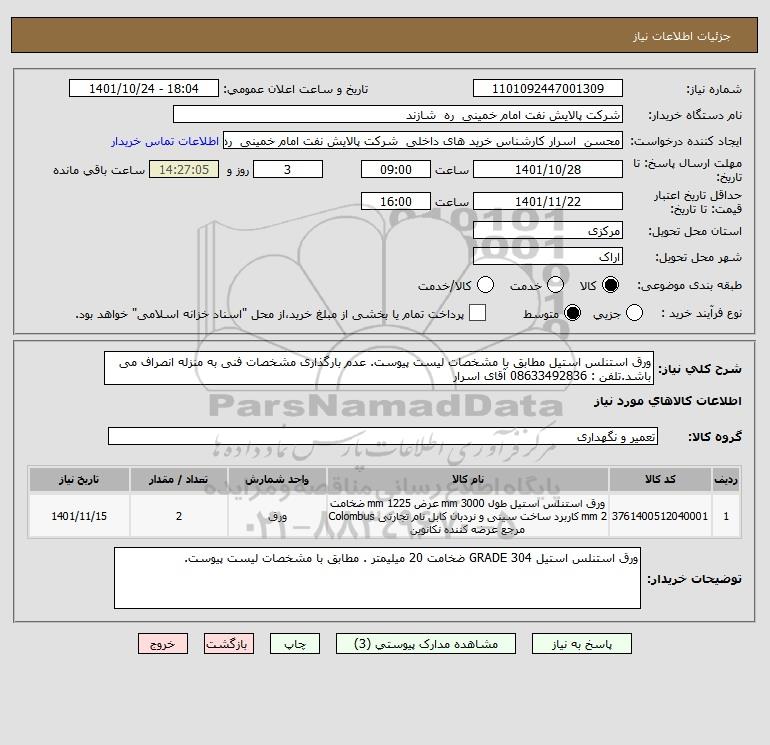This screenshot has width=770, height=745.
Task: Click the ردیف column header
Action: pyautogui.click(x=726, y=479)
